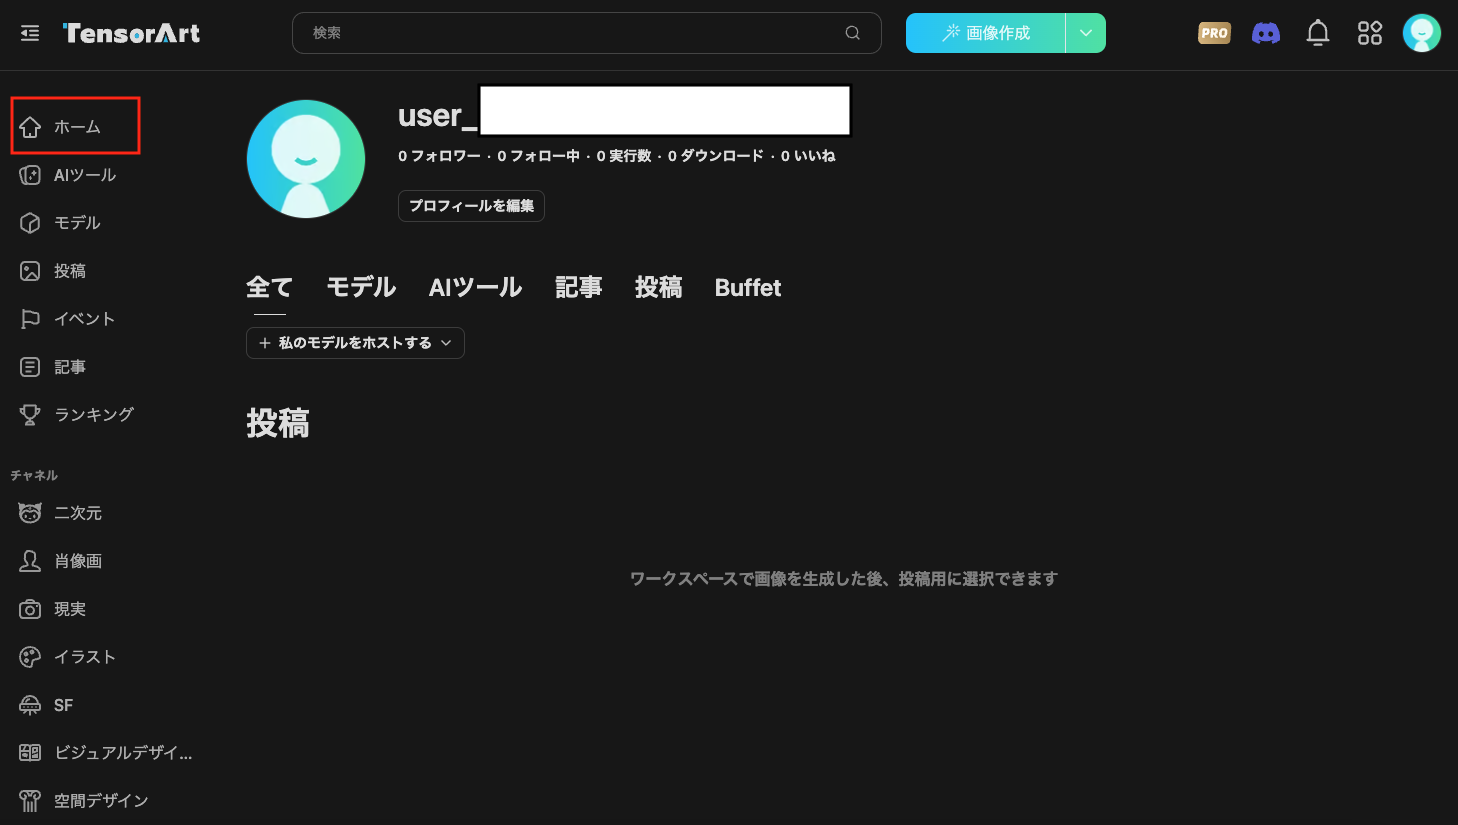Focus the 検索 search field

pyautogui.click(x=587, y=33)
